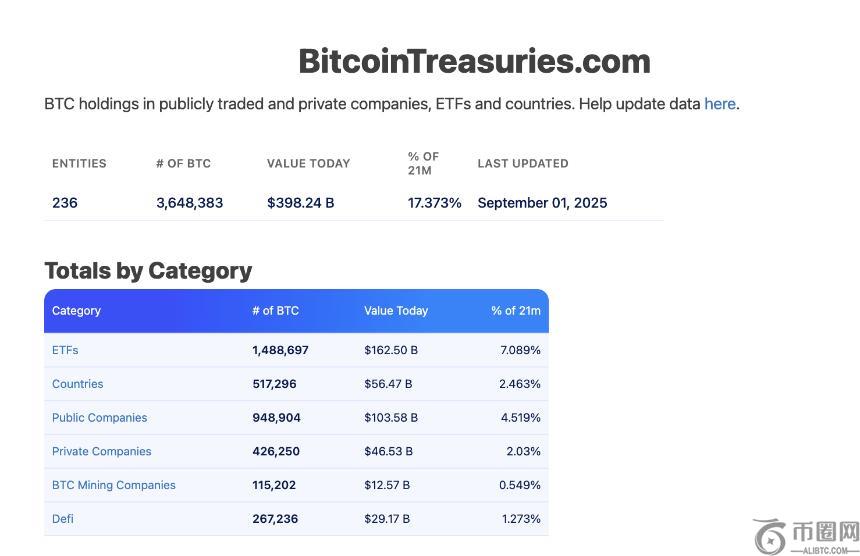Open the Countries category link

(x=77, y=384)
